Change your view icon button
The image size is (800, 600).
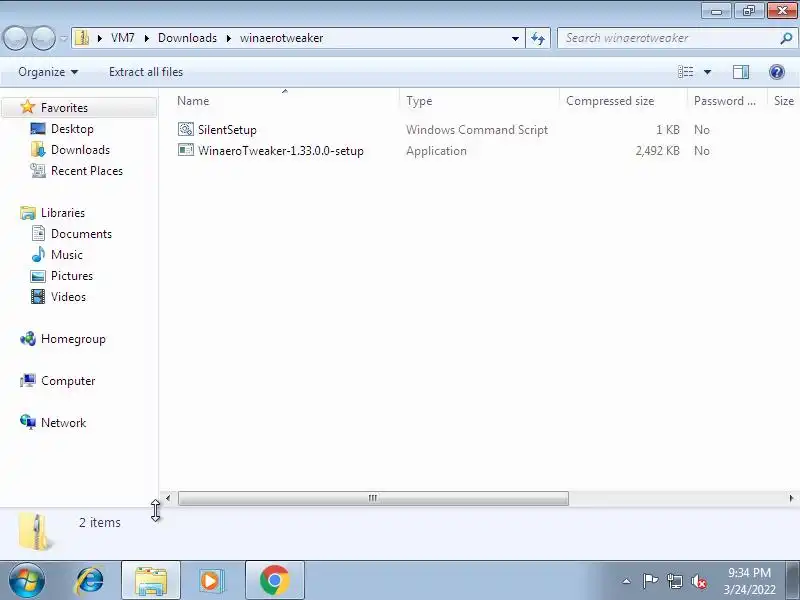coord(686,72)
